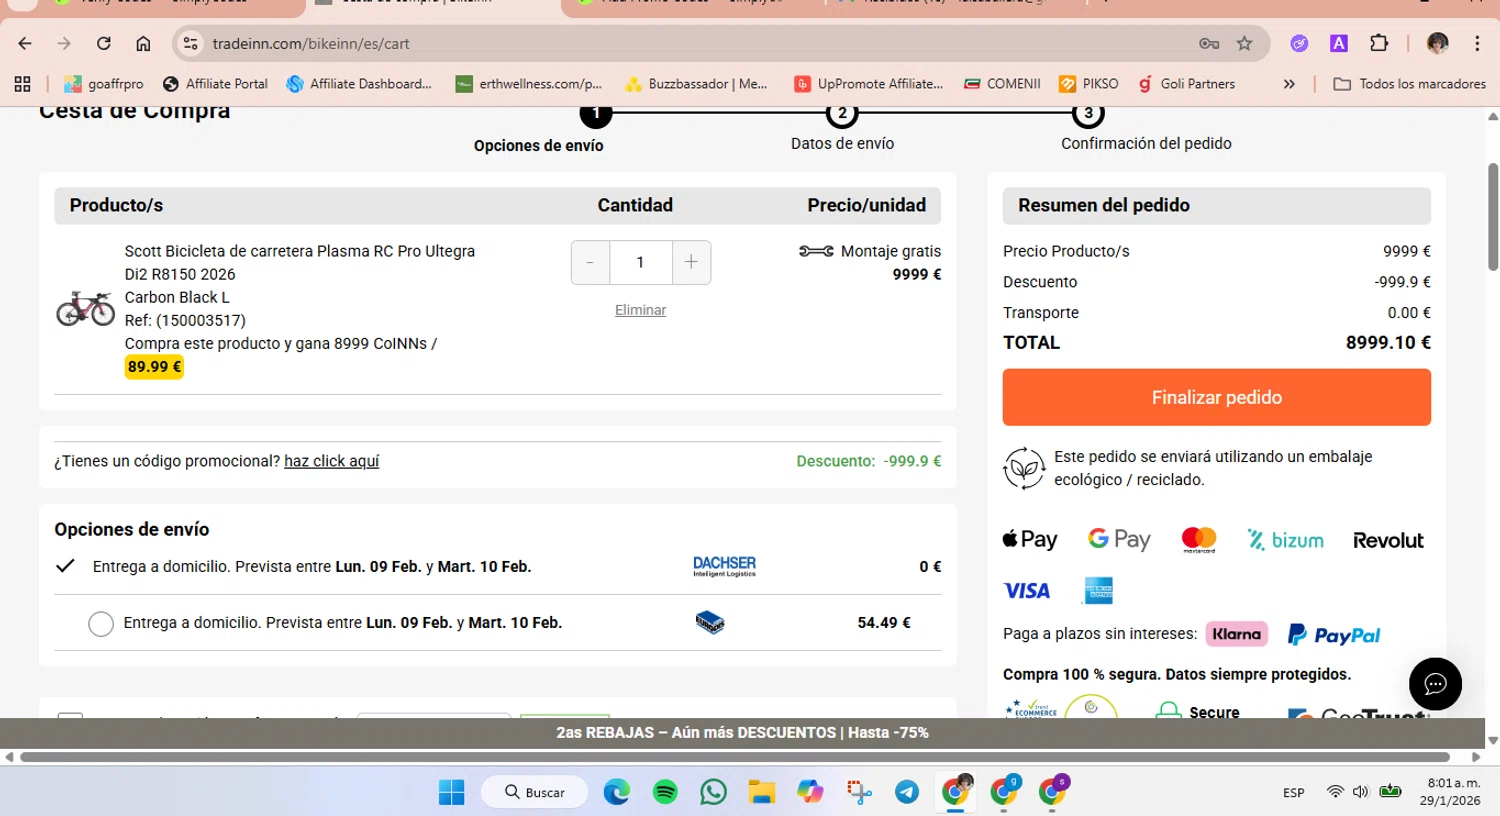This screenshot has width=1500, height=816.
Task: Click the 2as REBAJAS promo banner
Action: coord(742,733)
